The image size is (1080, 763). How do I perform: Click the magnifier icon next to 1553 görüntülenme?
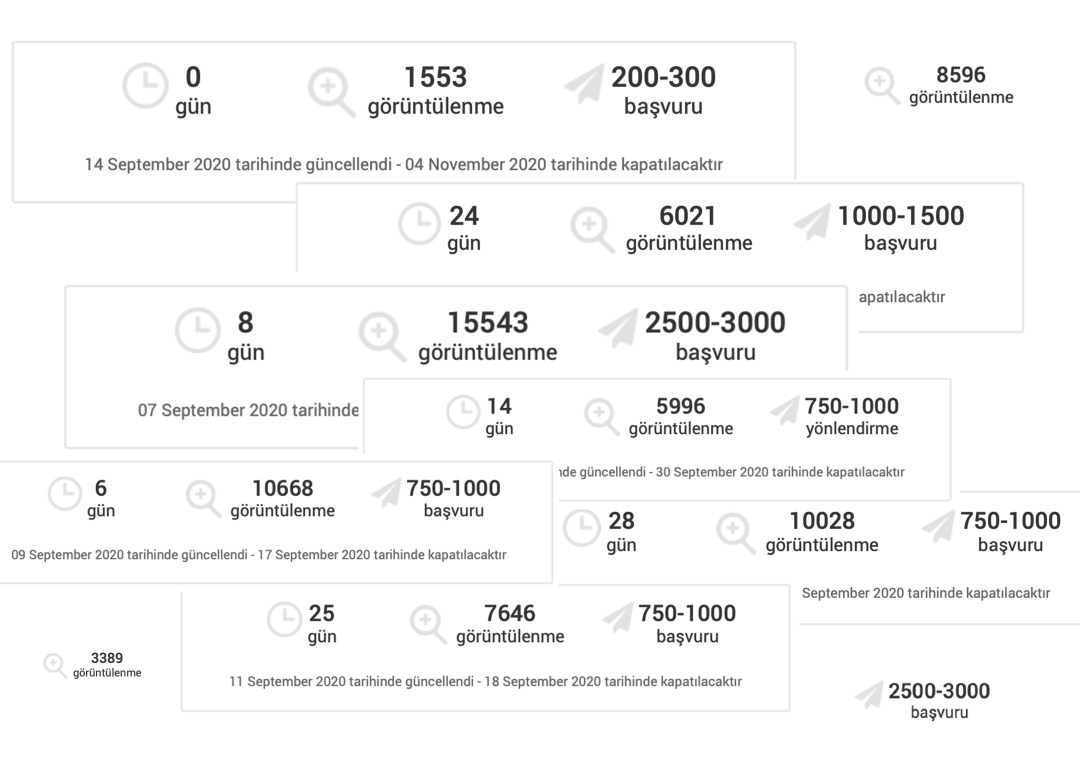tap(330, 91)
